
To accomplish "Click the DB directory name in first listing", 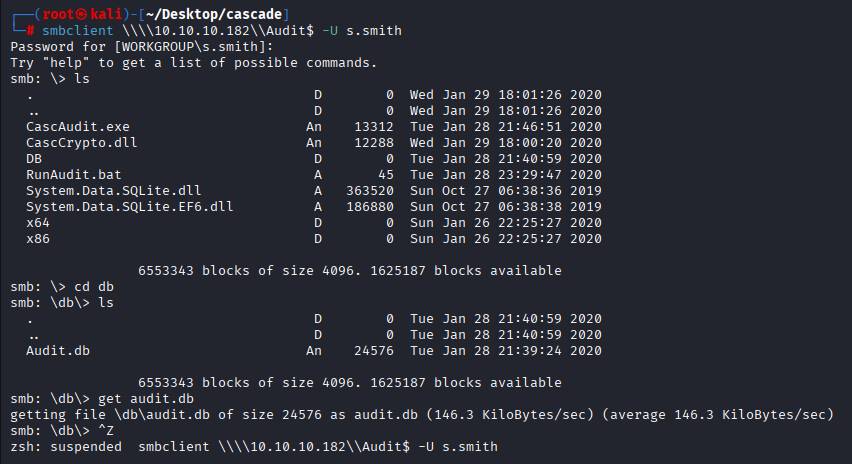I will [34, 159].
